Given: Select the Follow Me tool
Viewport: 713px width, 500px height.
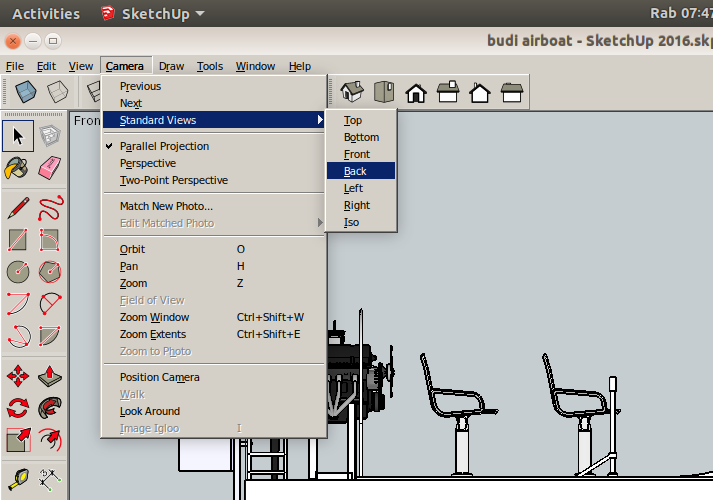Looking at the screenshot, I should 50,408.
